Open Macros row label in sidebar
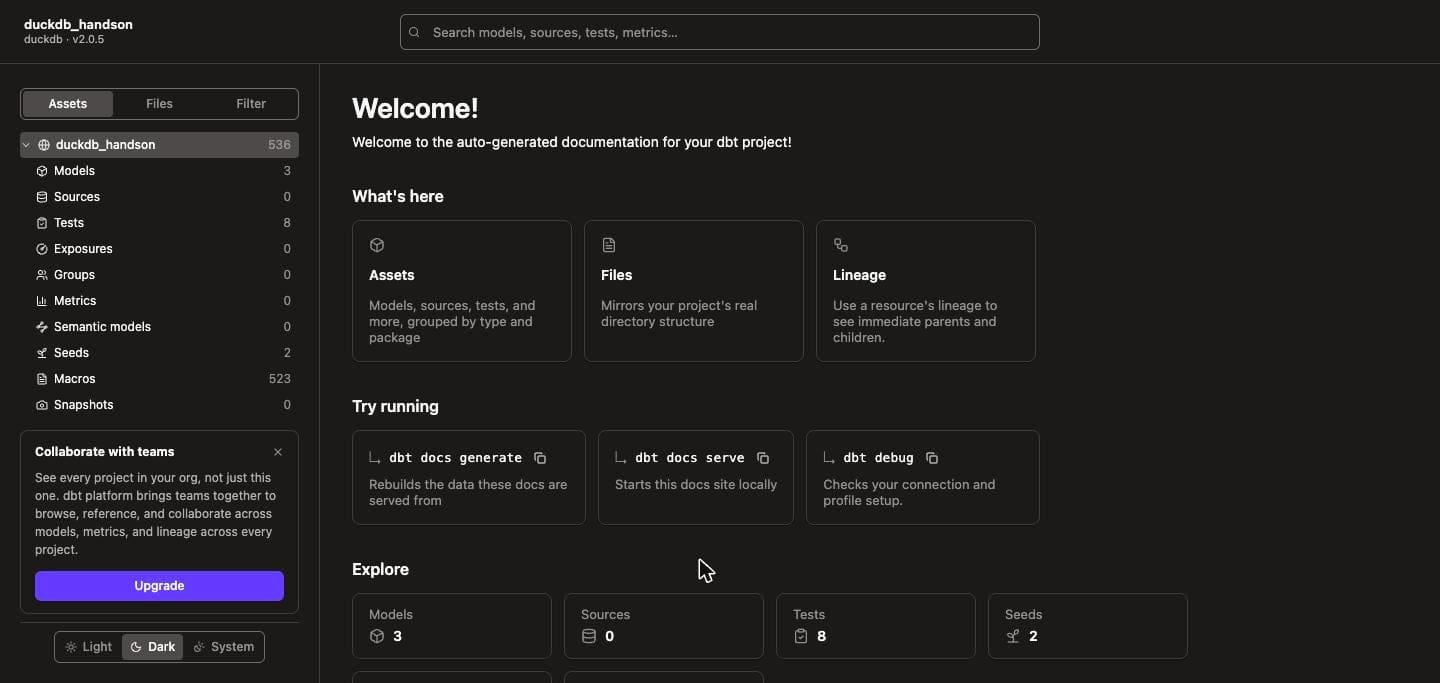The image size is (1440, 683). 75,379
